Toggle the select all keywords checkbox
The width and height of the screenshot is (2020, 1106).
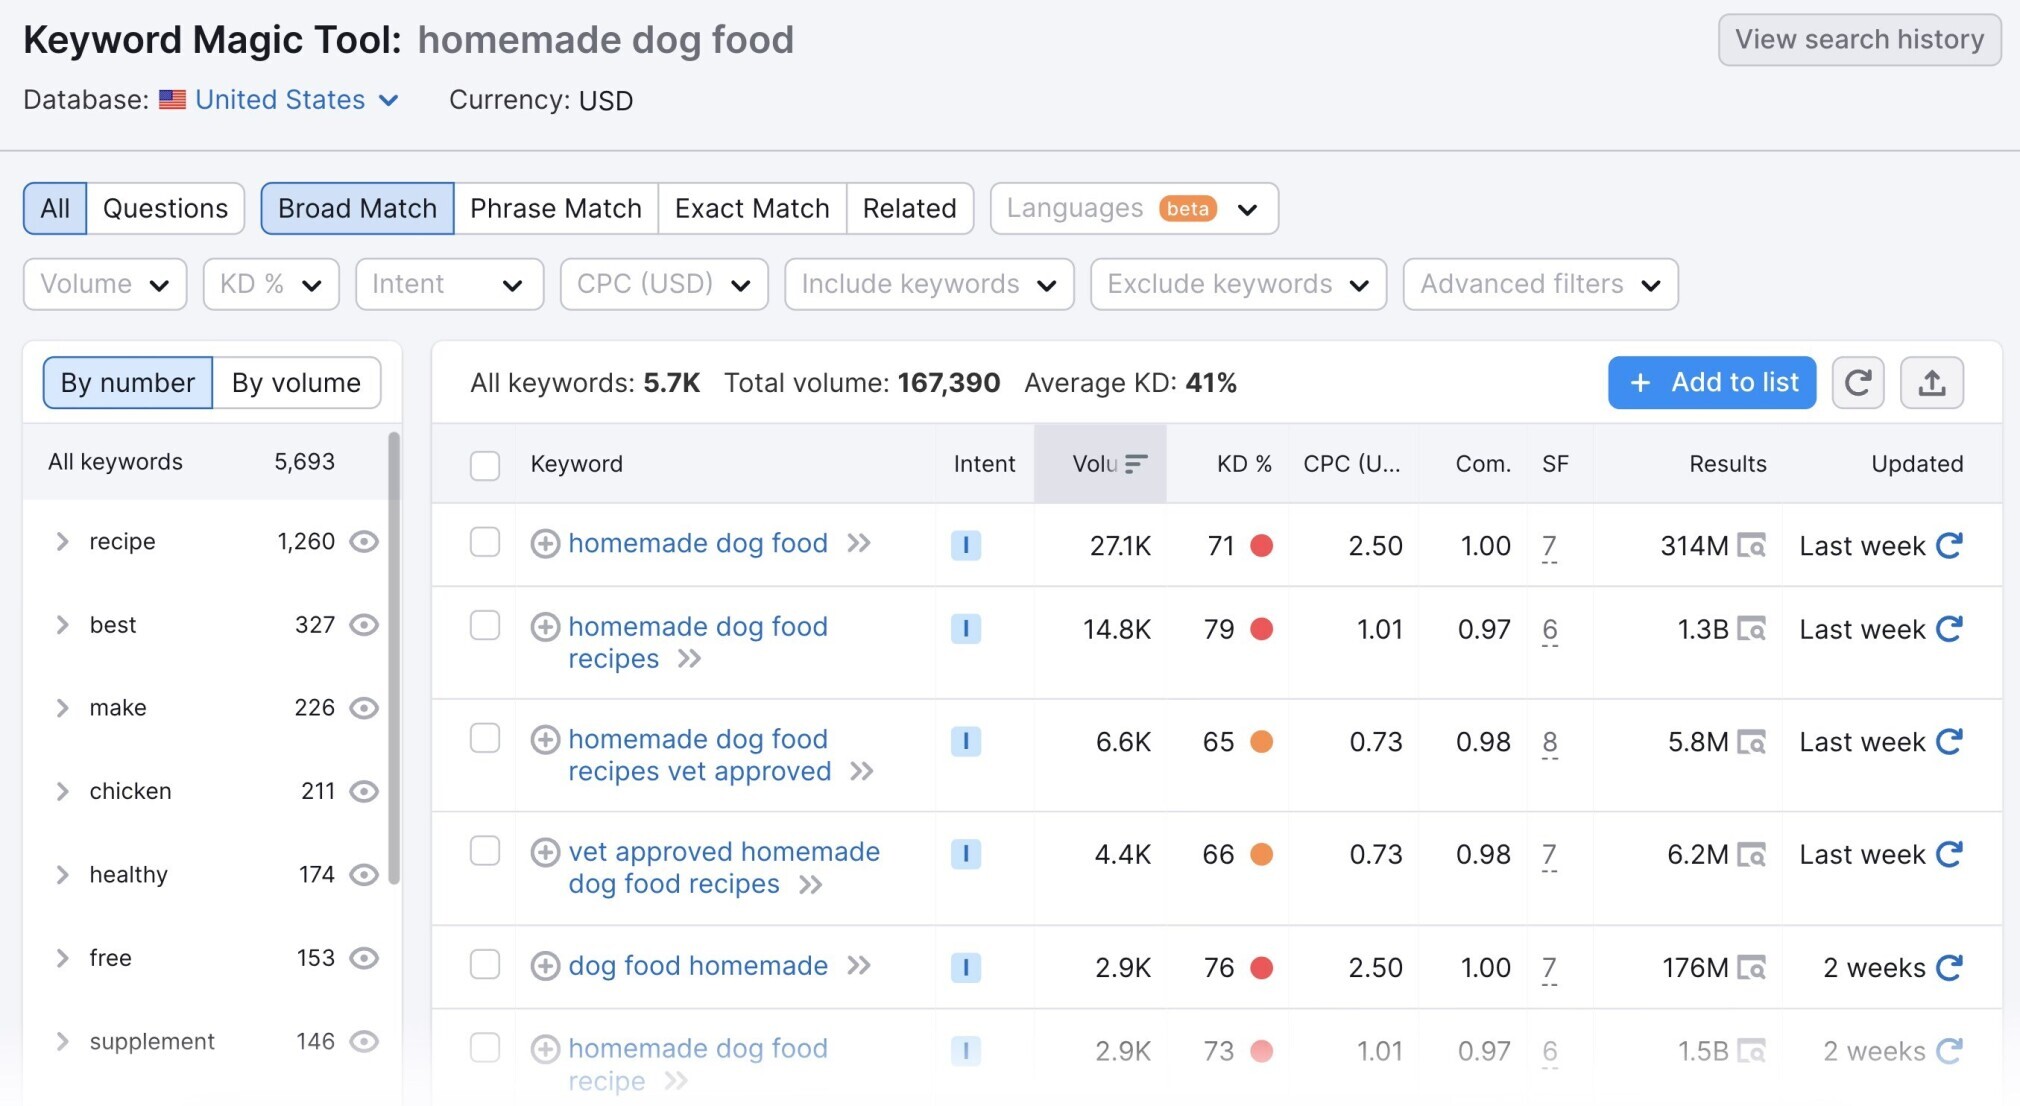pyautogui.click(x=486, y=462)
